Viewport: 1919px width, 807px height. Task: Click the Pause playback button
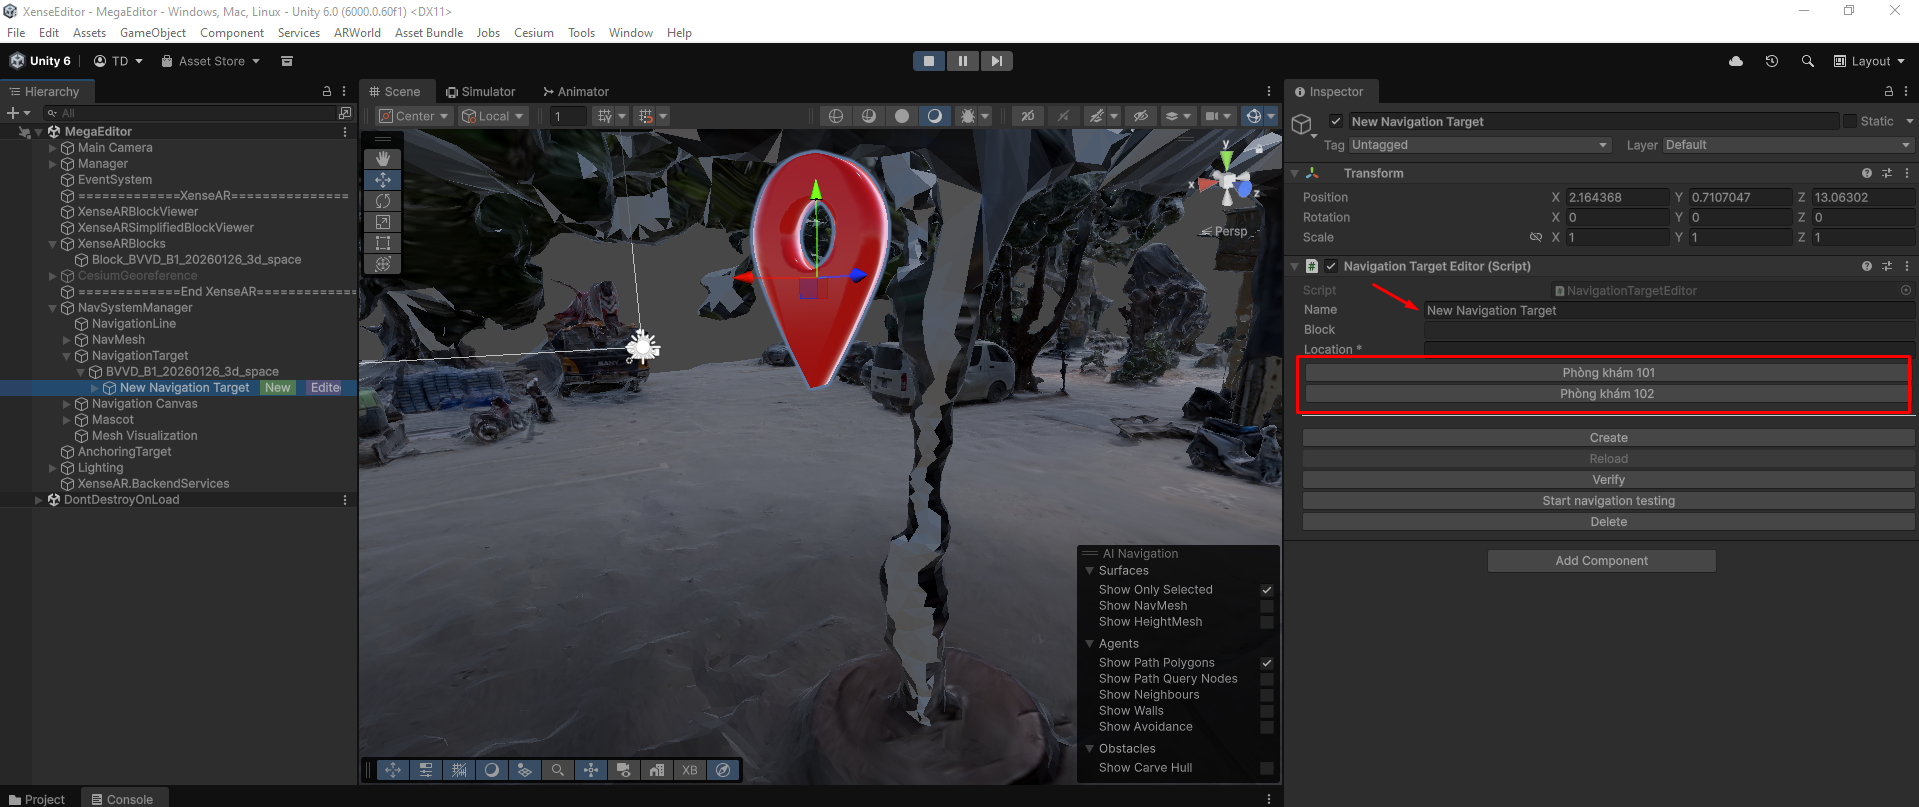(x=962, y=61)
